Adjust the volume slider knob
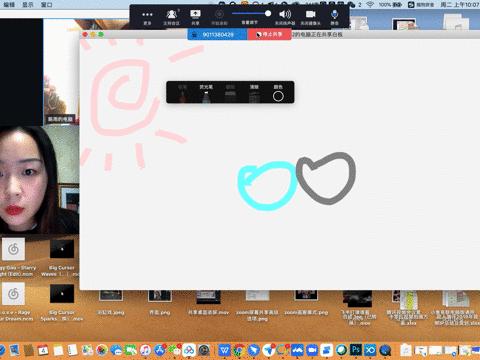 tap(268, 13)
